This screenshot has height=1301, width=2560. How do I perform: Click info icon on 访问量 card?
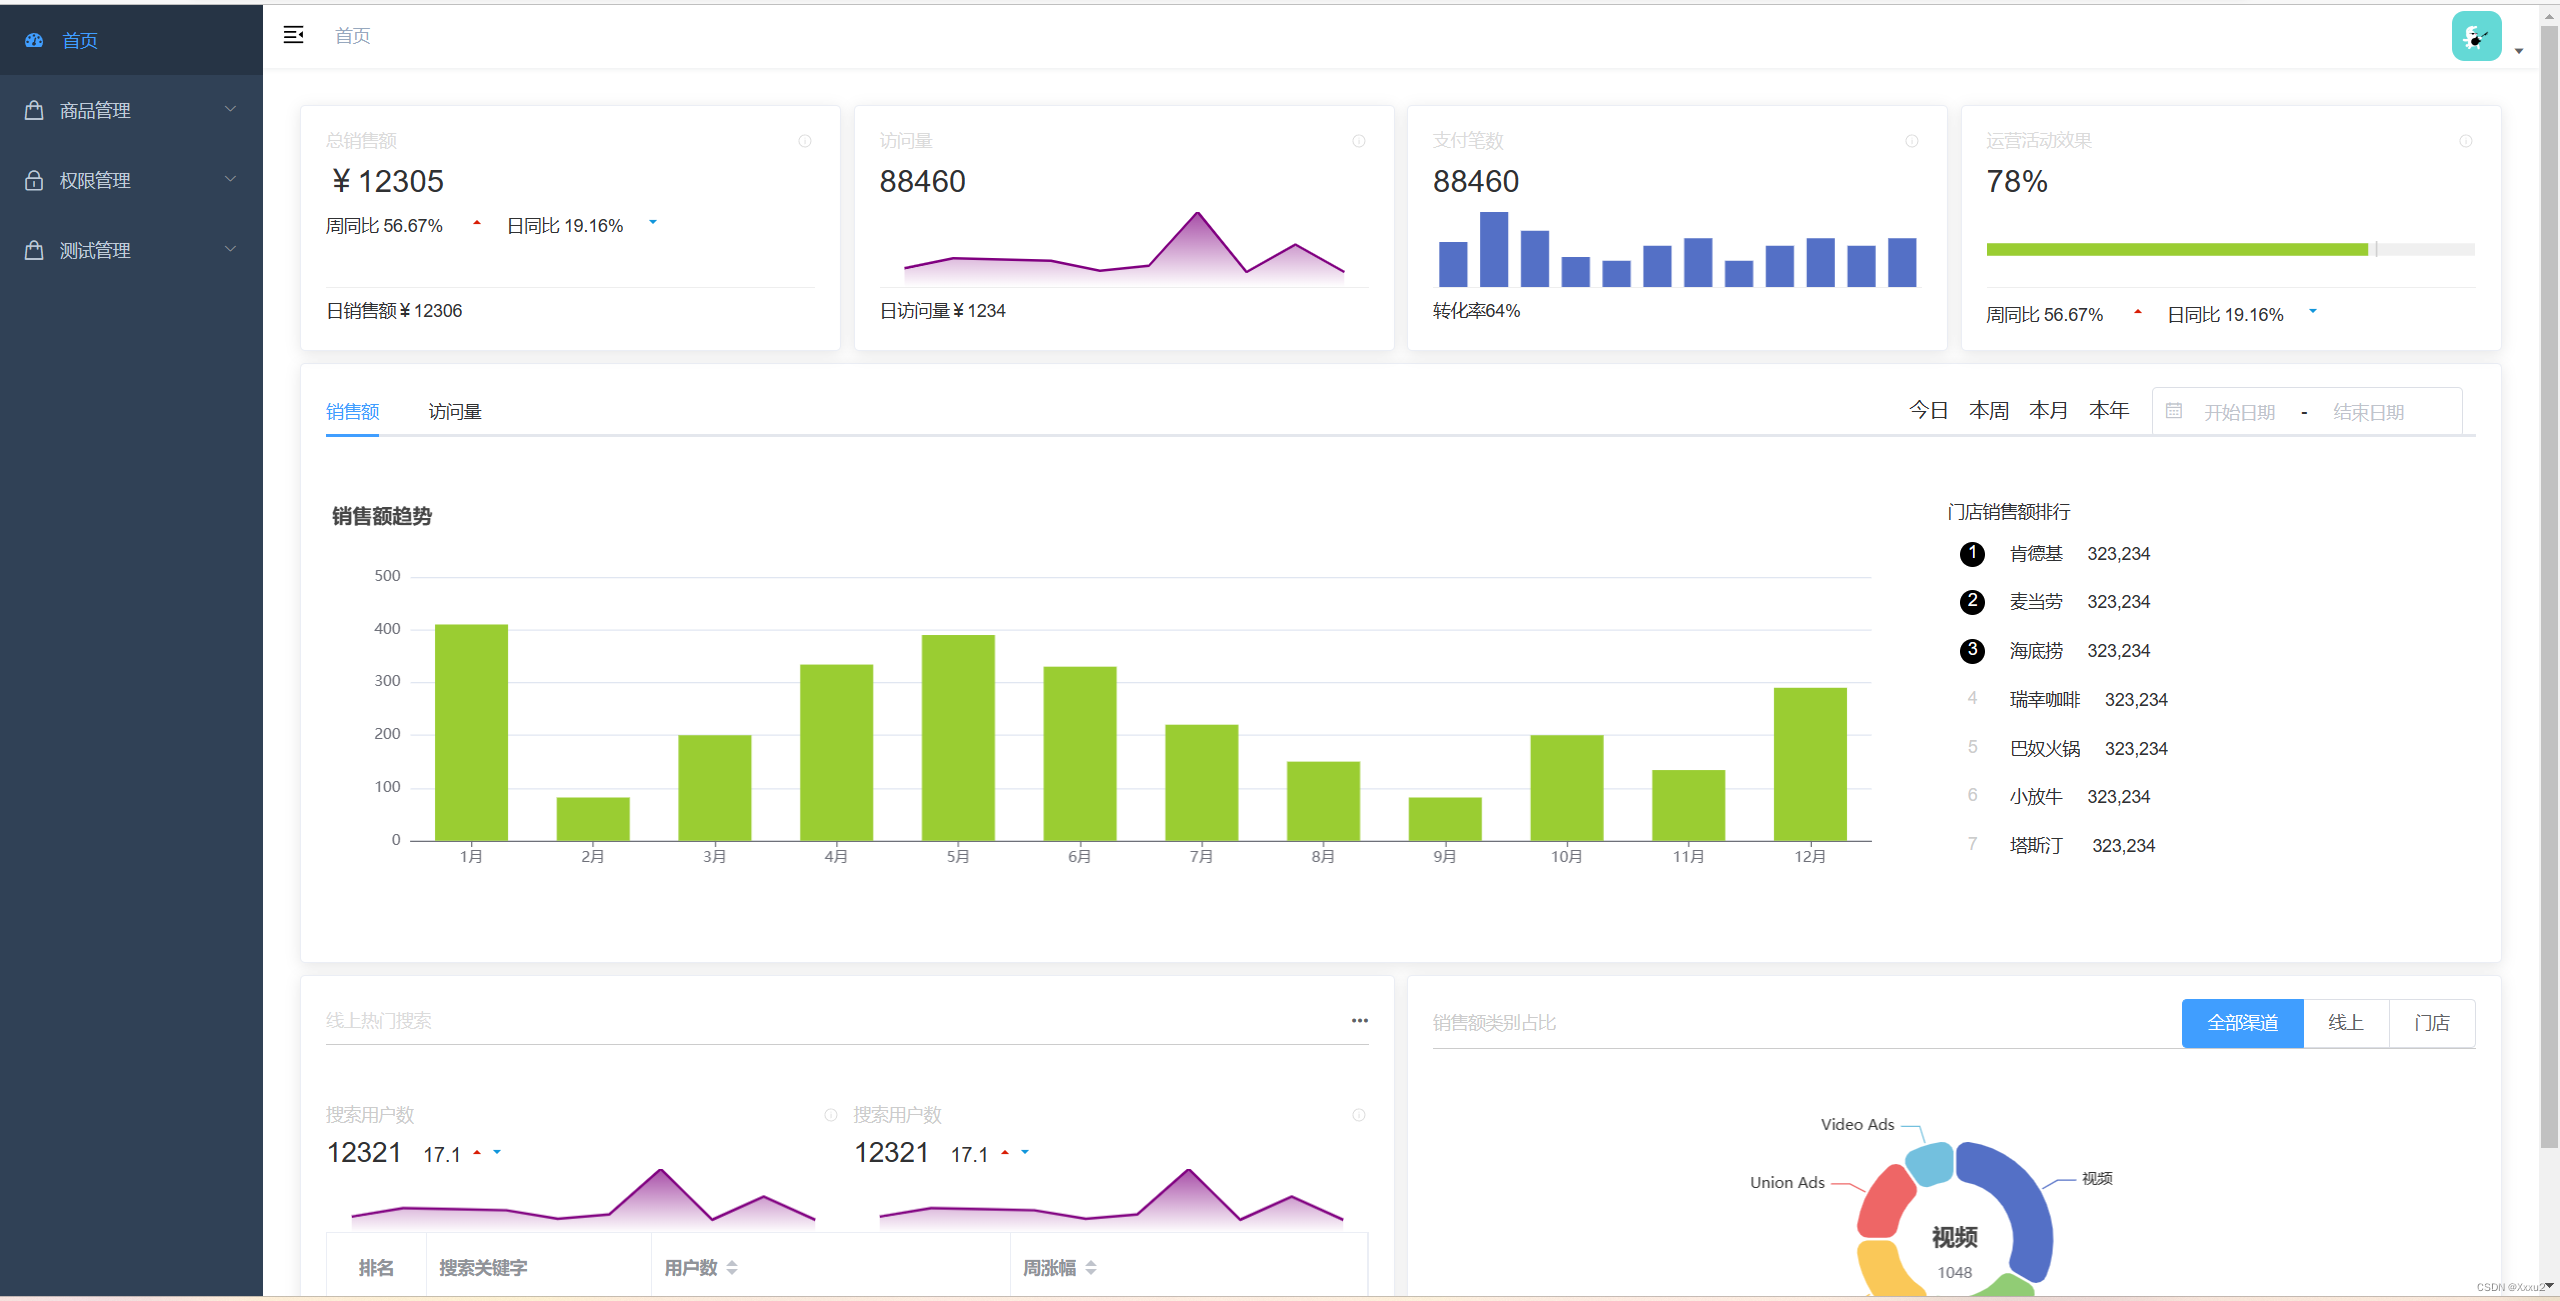1358,141
